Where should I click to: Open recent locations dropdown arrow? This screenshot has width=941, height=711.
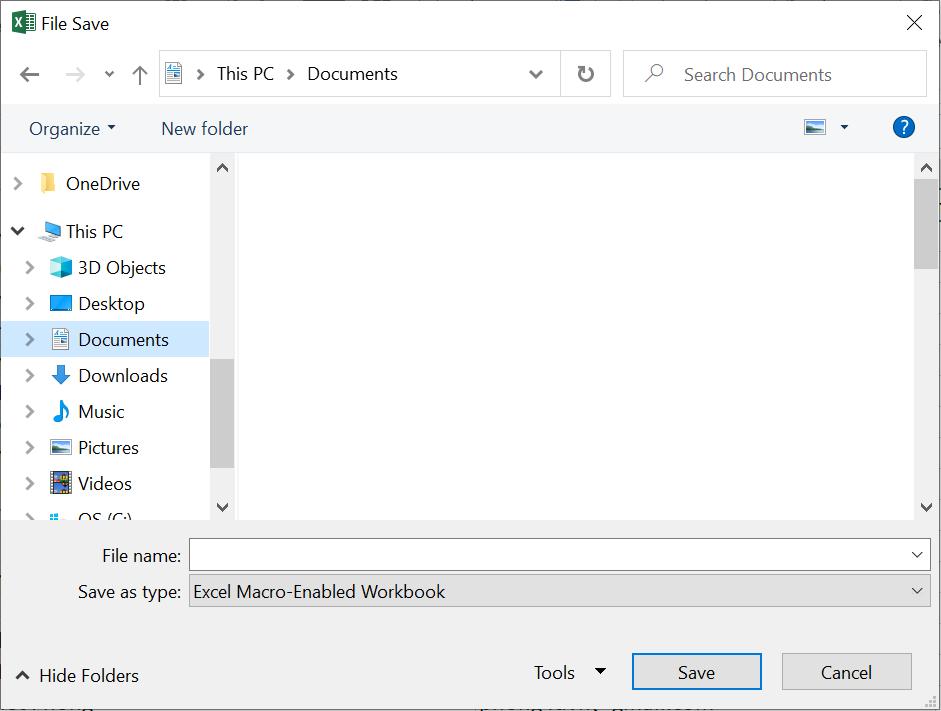(x=109, y=74)
